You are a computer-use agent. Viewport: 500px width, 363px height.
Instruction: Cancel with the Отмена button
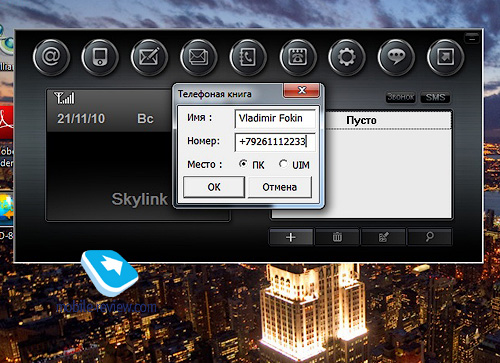click(280, 187)
